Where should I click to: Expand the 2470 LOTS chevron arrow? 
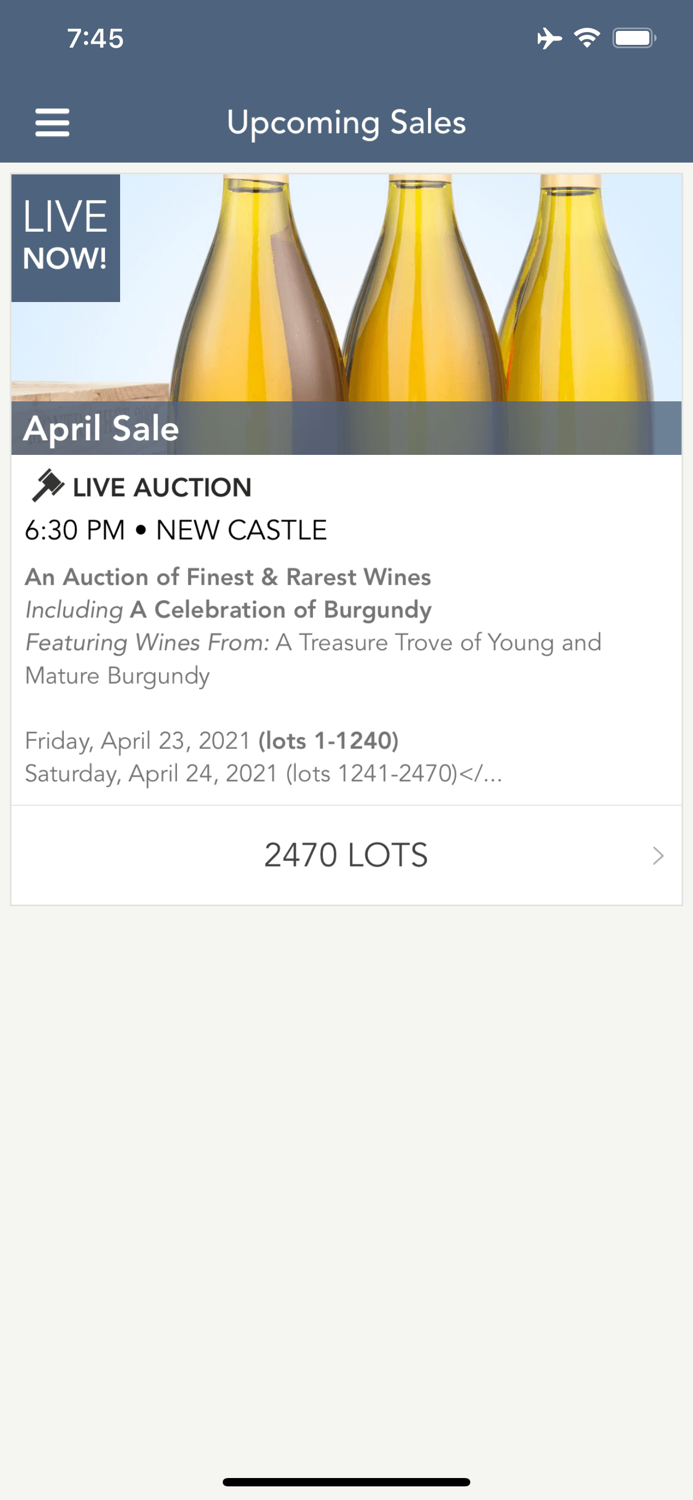pos(658,855)
